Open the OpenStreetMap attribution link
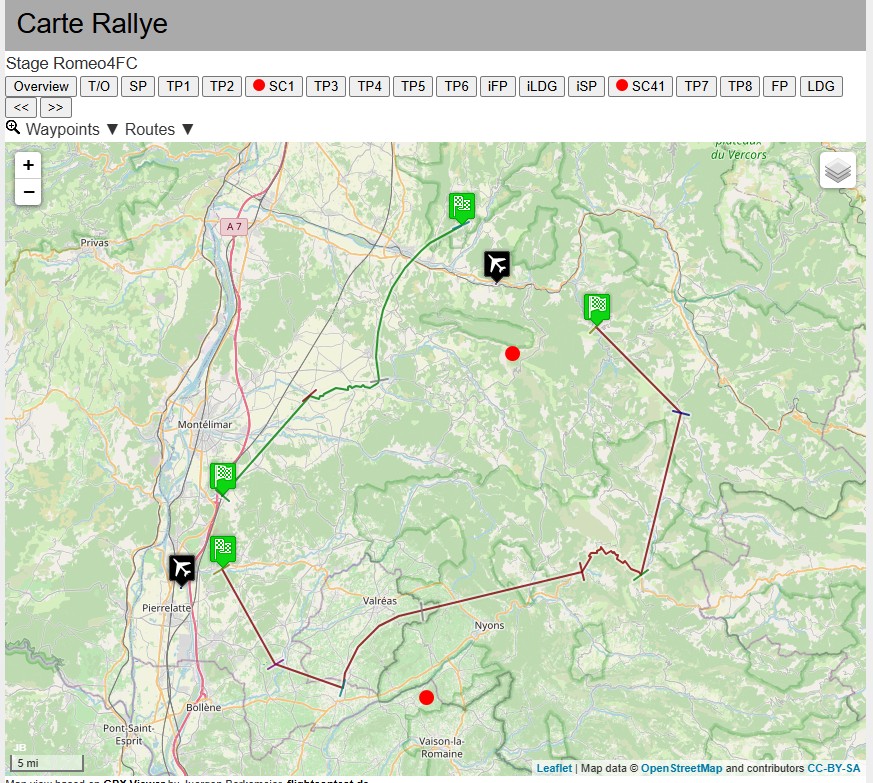The height and width of the screenshot is (783, 873). (x=681, y=768)
